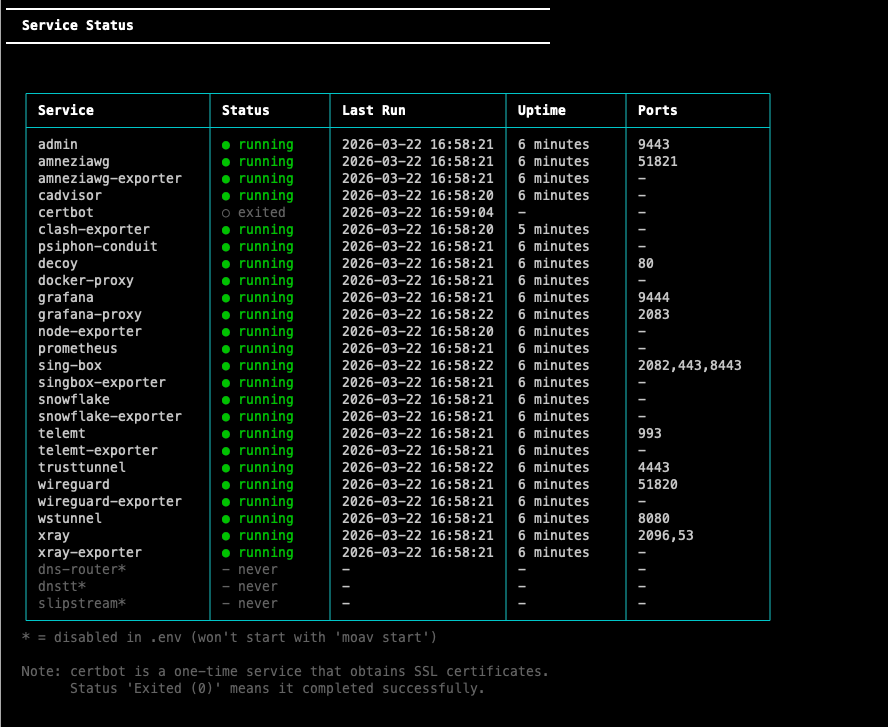Select the 'amneziawg-exporter' service name
888x727 pixels.
(110, 178)
